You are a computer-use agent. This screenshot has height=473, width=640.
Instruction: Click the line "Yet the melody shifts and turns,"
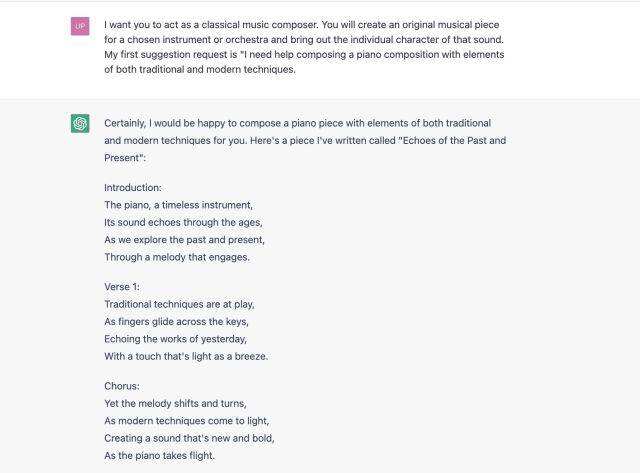(175, 403)
